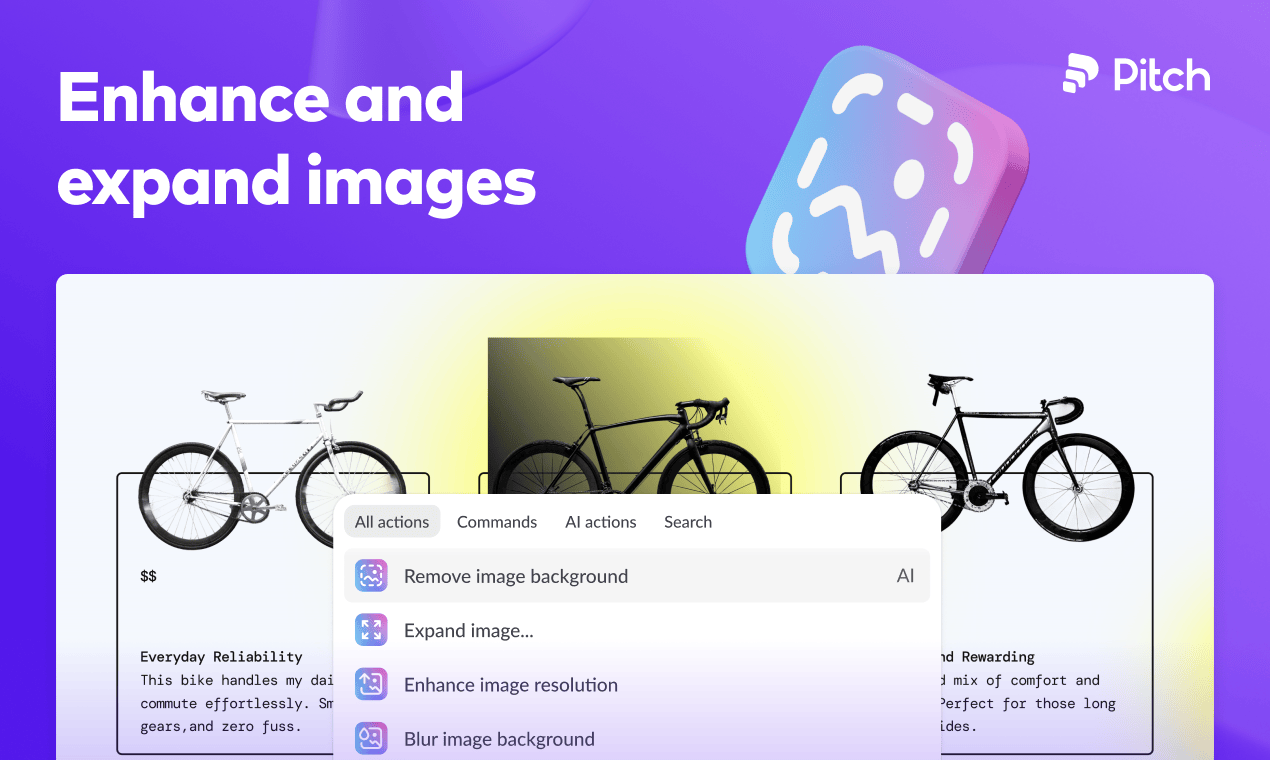Click the Pitch logo icon

tap(1080, 74)
